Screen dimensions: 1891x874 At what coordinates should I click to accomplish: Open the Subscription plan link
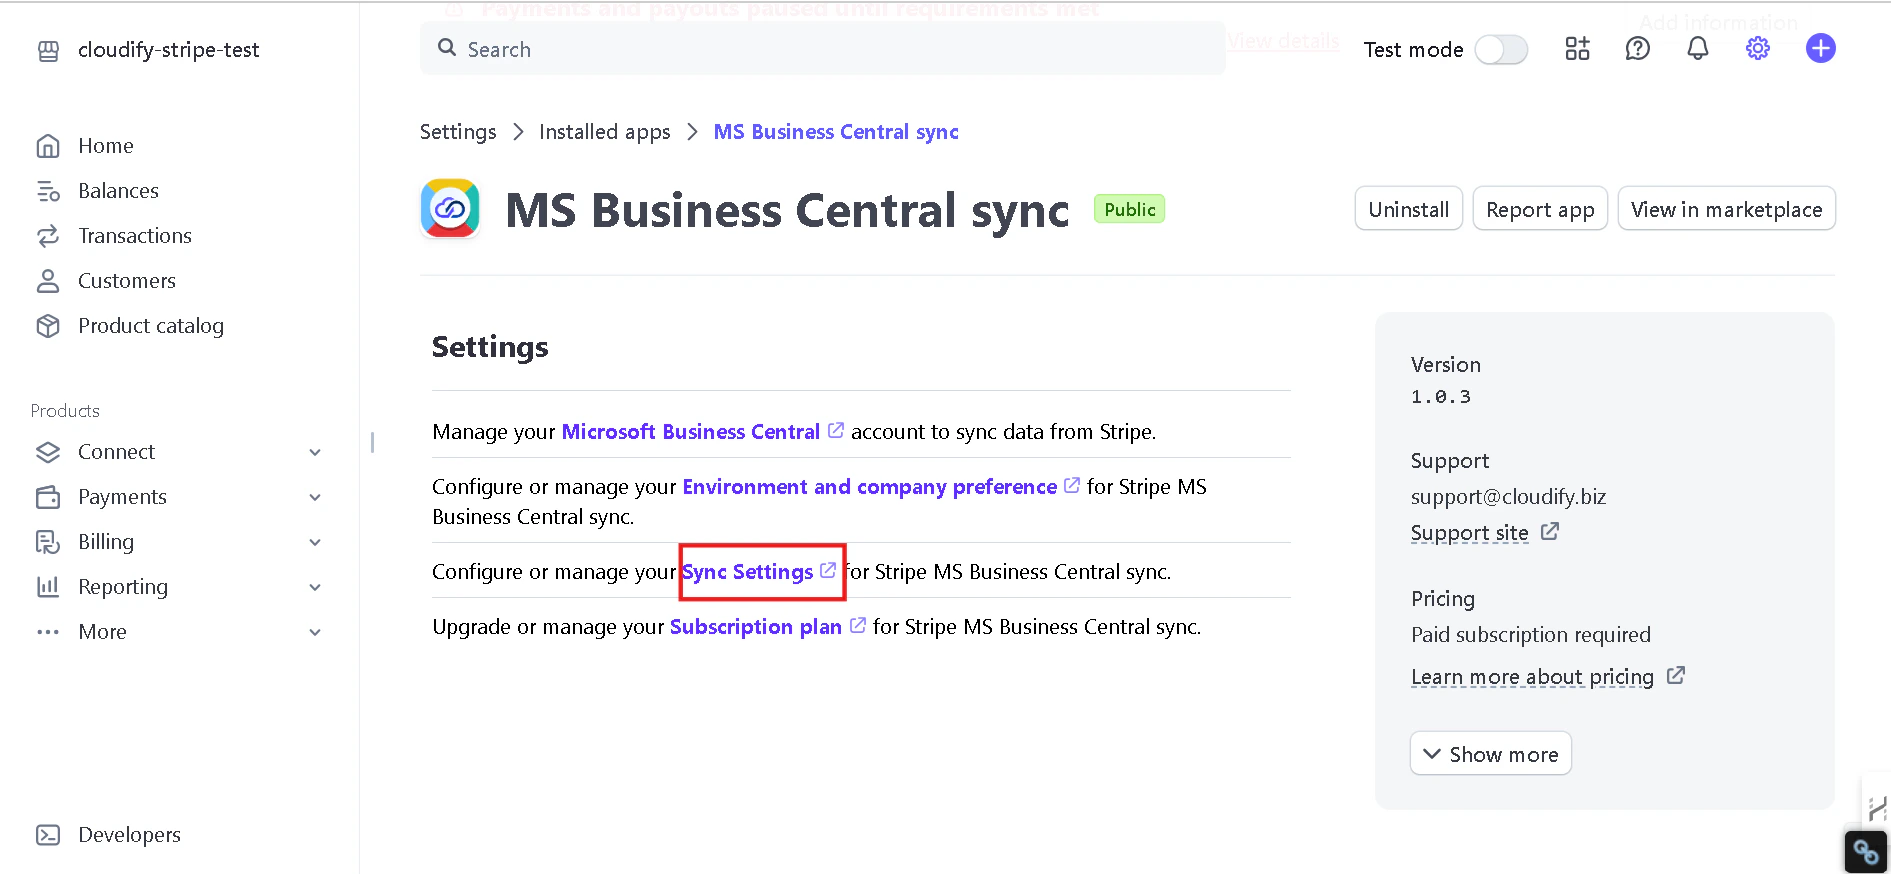point(756,626)
